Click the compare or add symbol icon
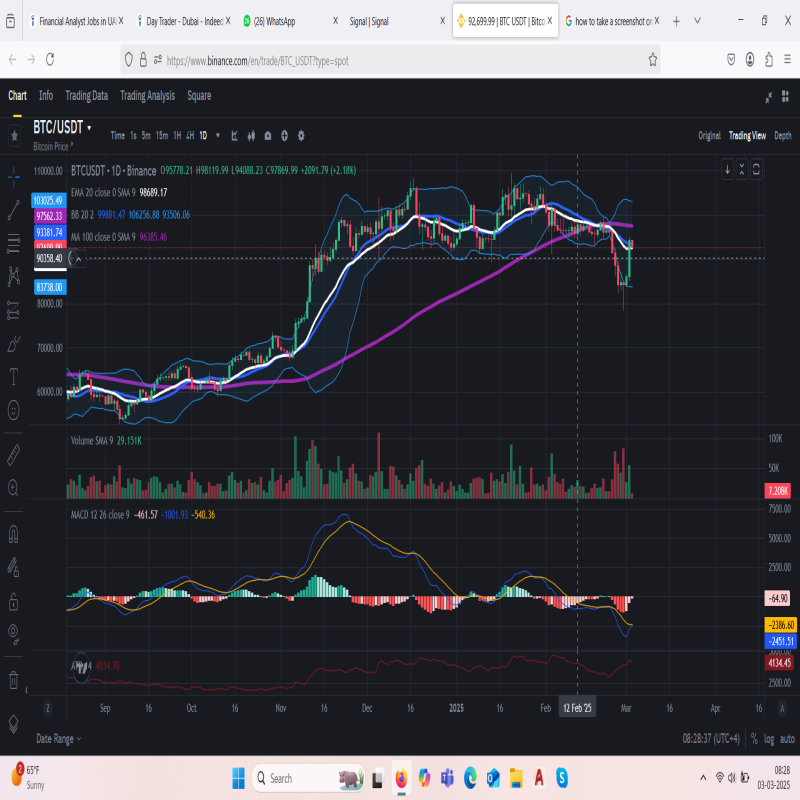 click(x=285, y=136)
